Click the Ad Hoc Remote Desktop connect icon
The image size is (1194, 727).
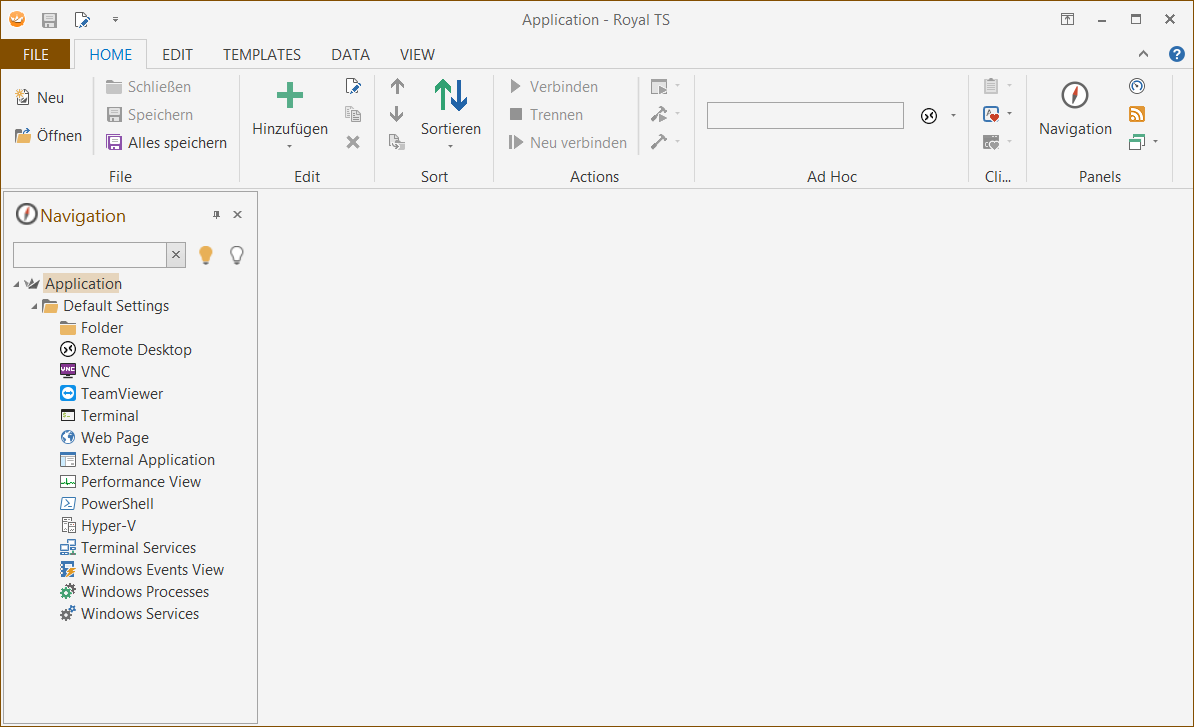[x=929, y=116]
